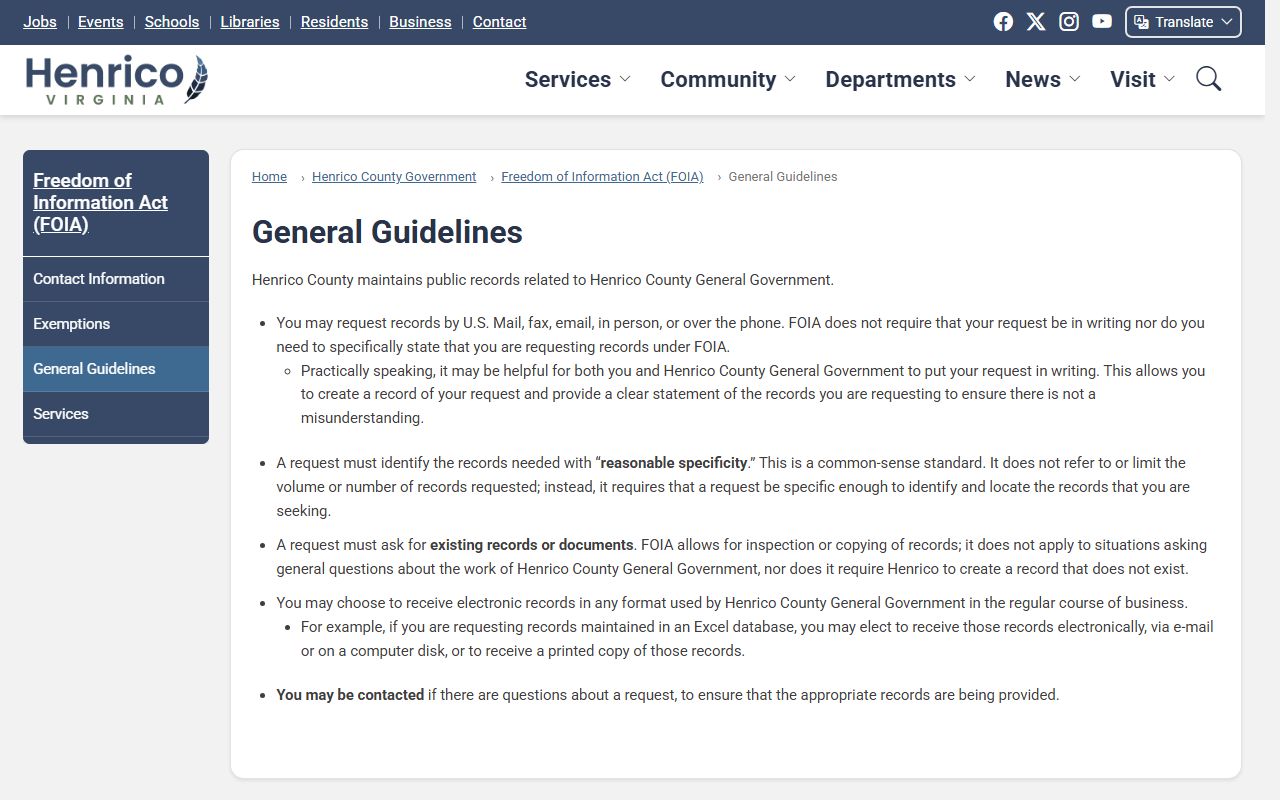Click the General Guidelines page heading

(x=387, y=232)
